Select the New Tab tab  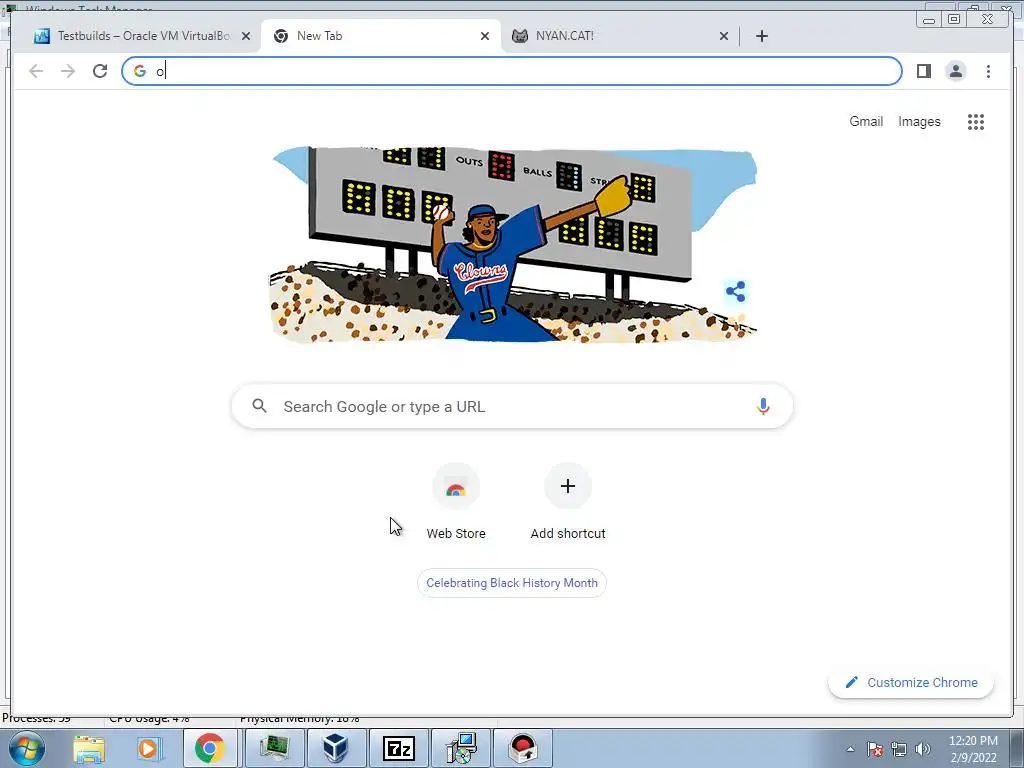click(380, 36)
